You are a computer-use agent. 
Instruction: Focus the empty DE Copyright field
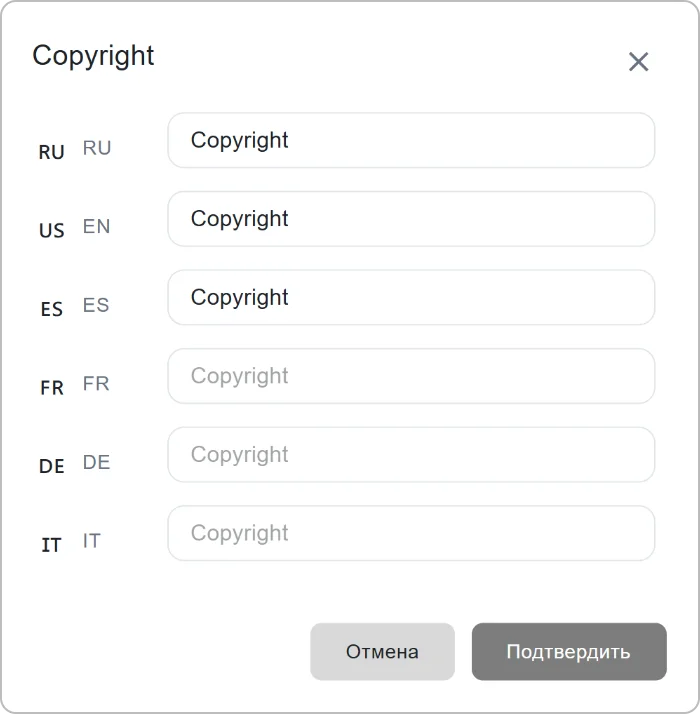(x=411, y=454)
